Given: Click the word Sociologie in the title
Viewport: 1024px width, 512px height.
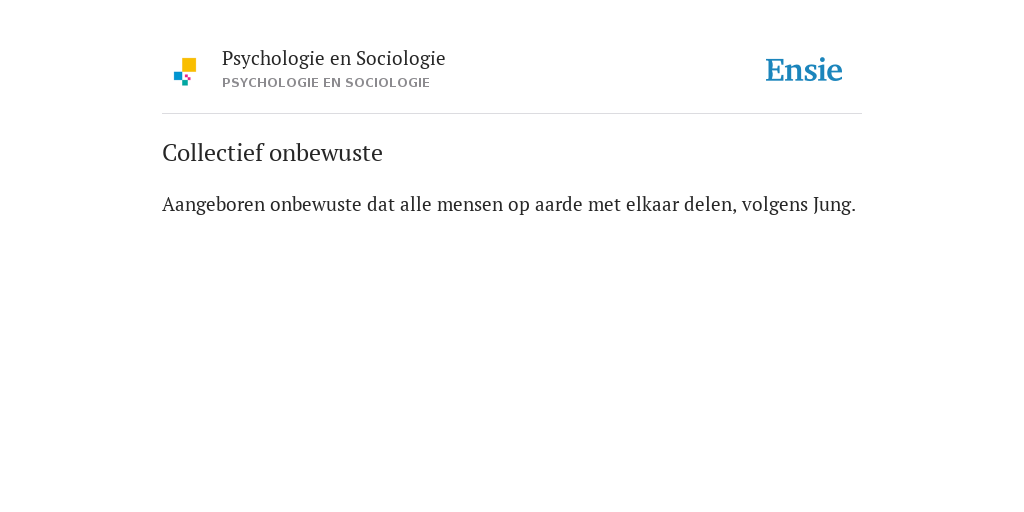Looking at the screenshot, I should coord(400,58).
